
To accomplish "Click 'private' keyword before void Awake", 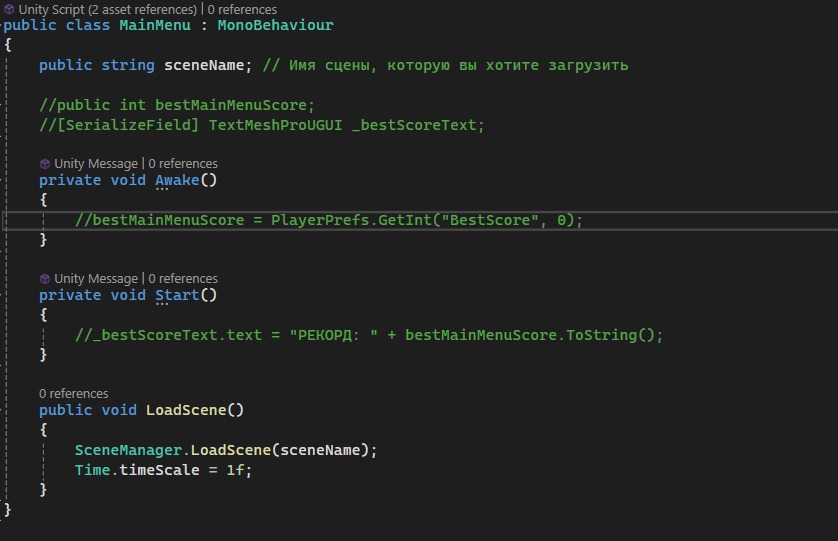I will coord(70,180).
